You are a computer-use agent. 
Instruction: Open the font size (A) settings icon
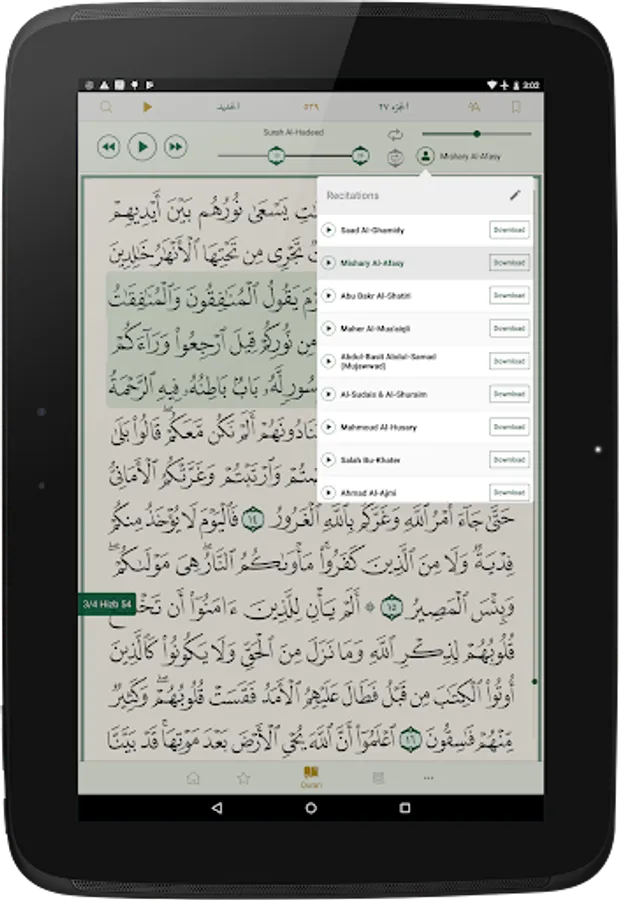tap(474, 107)
